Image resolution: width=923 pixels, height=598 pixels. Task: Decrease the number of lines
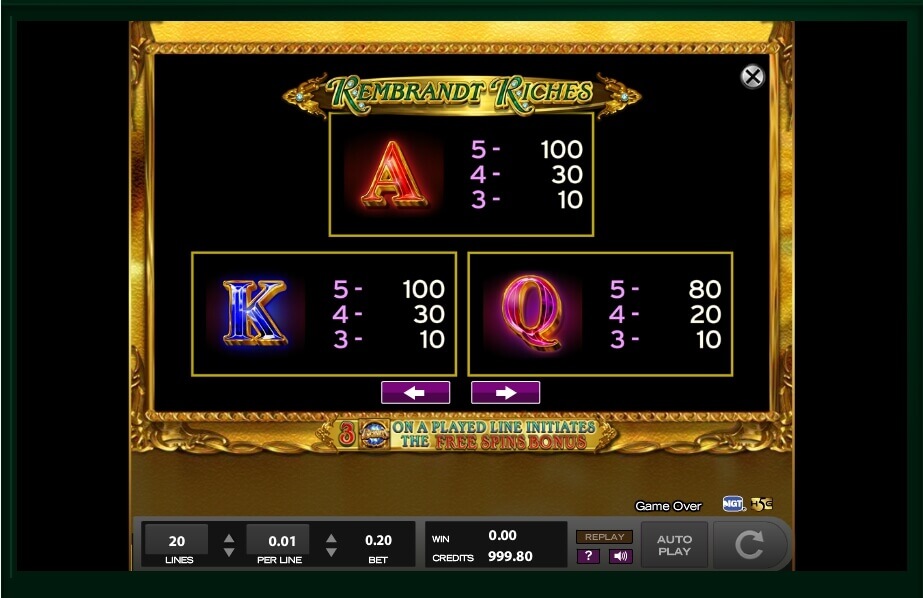click(229, 552)
